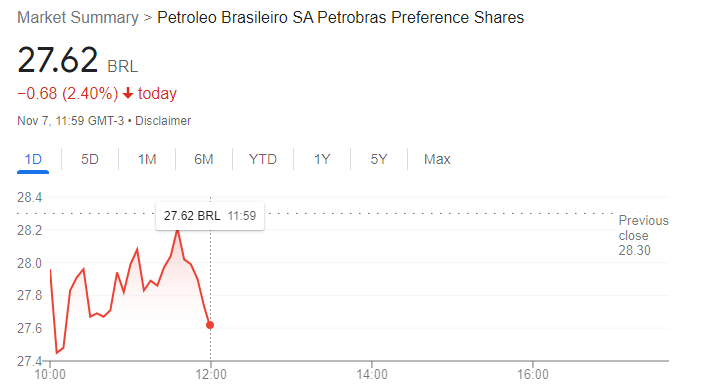Click the Previous close 28.30 label

coord(643,236)
